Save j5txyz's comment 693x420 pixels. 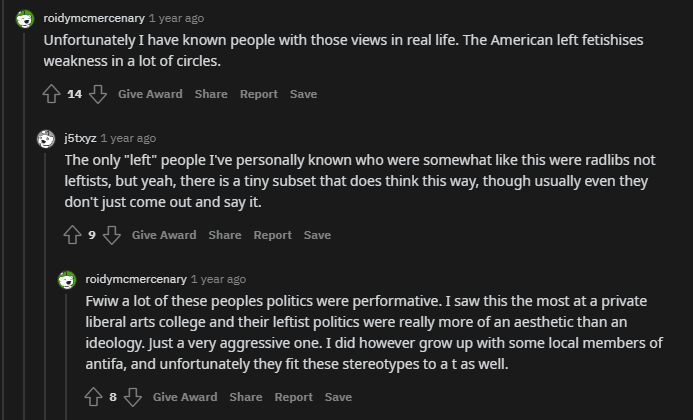coord(317,235)
